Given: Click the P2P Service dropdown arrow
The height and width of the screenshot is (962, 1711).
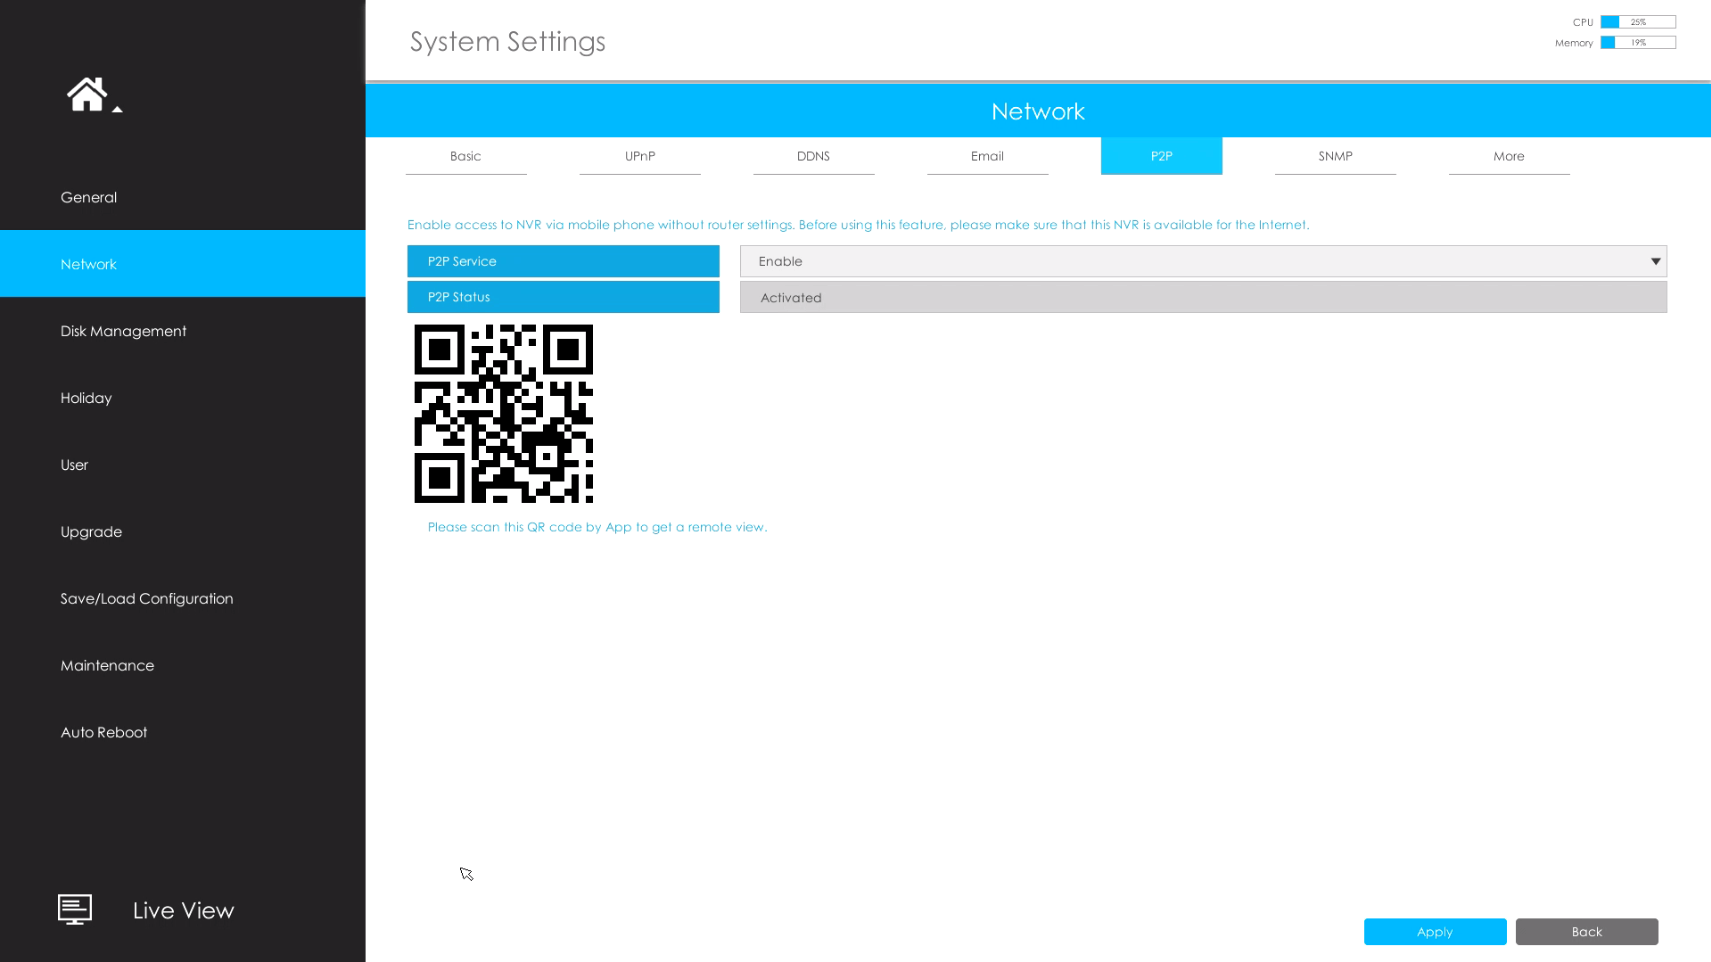Looking at the screenshot, I should tap(1656, 262).
